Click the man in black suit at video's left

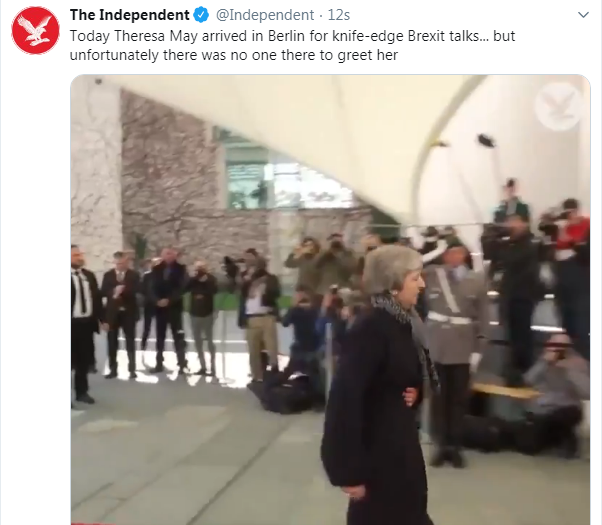point(83,325)
